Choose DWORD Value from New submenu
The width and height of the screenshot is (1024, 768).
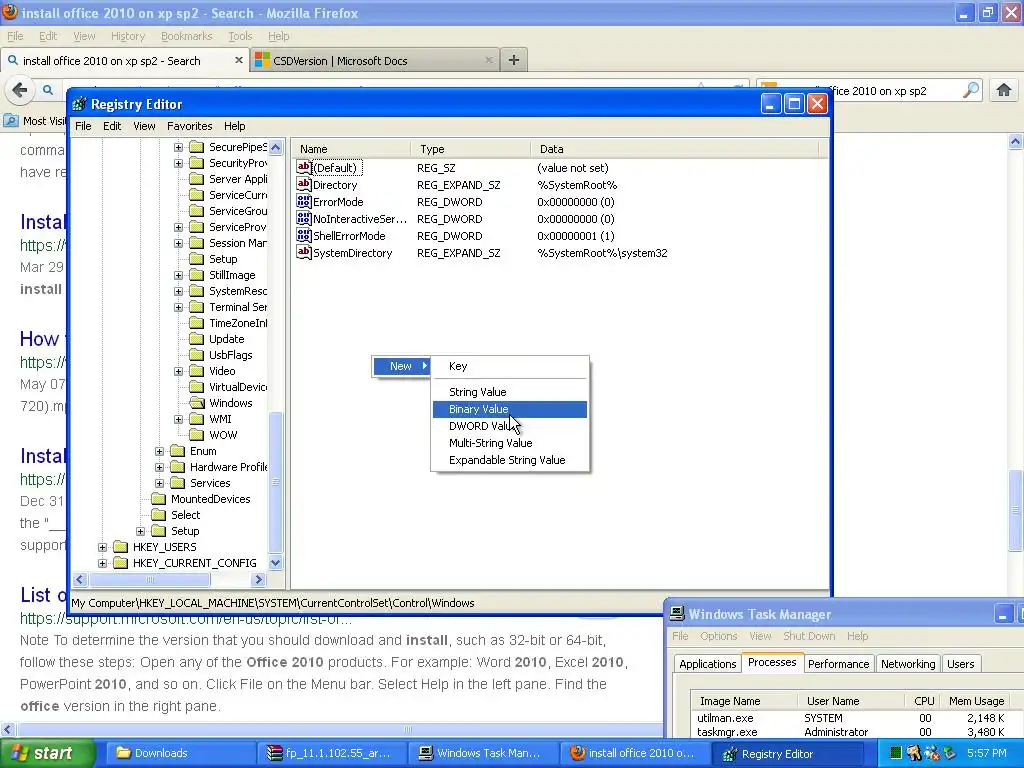[x=510, y=426]
